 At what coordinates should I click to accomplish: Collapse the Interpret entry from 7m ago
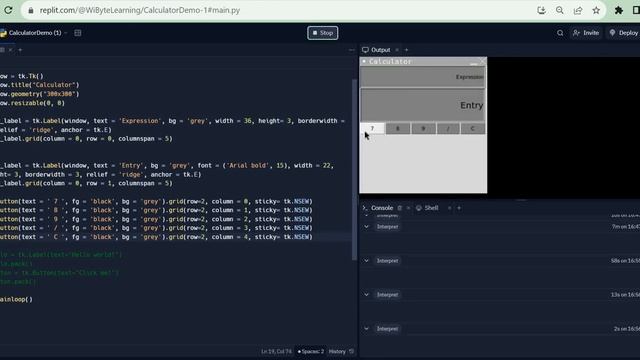(366, 227)
